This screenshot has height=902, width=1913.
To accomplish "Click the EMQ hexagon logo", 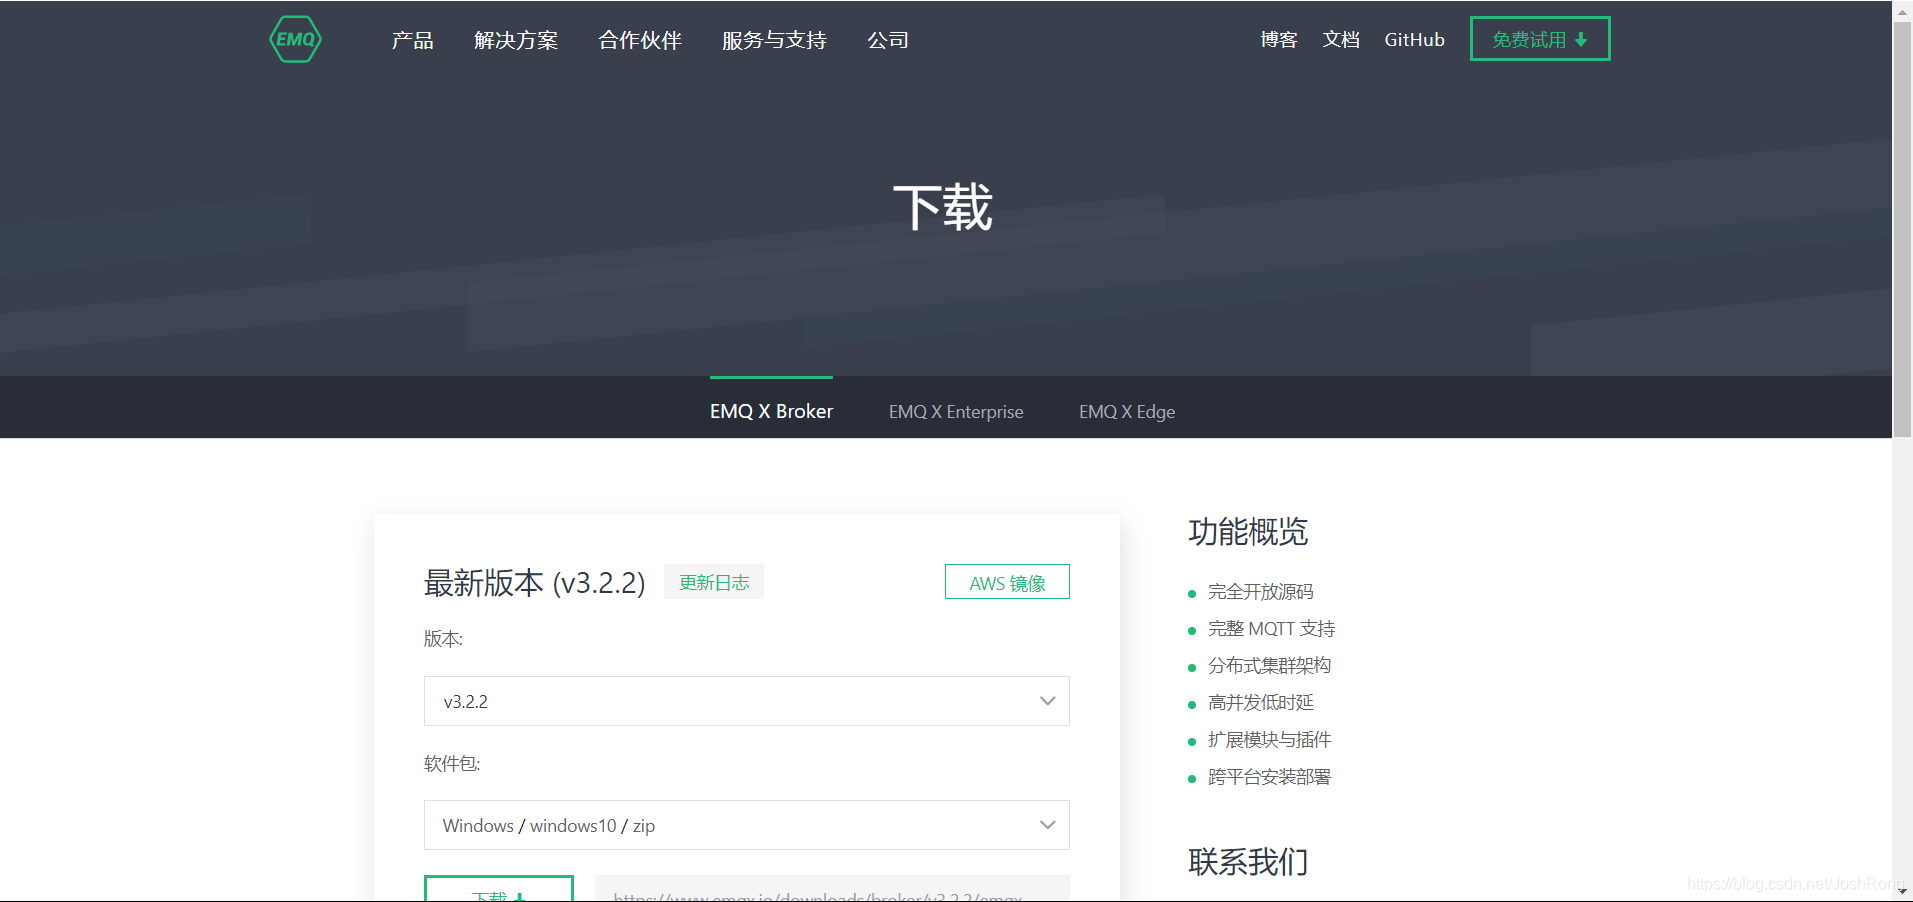I will 295,39.
